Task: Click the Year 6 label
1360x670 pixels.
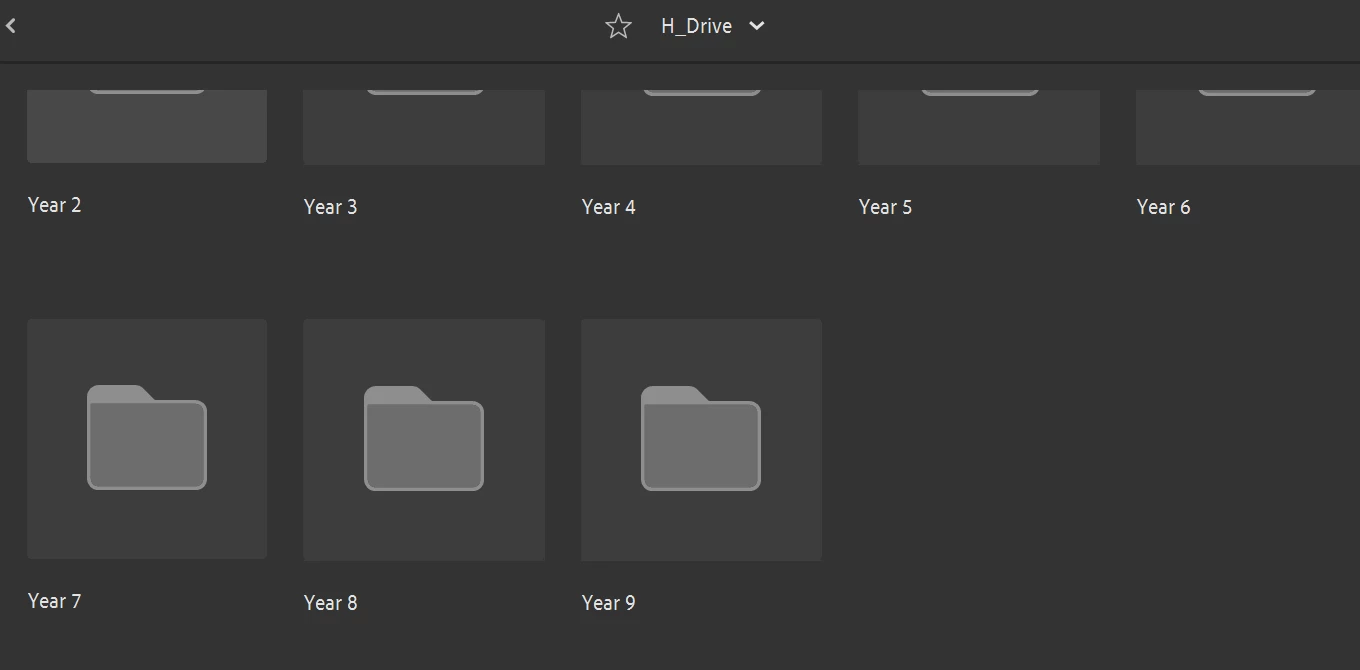Action: click(x=1164, y=207)
